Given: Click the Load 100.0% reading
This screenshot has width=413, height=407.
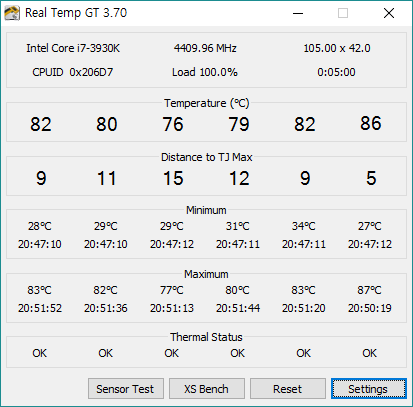Looking at the screenshot, I should pyautogui.click(x=205, y=72).
